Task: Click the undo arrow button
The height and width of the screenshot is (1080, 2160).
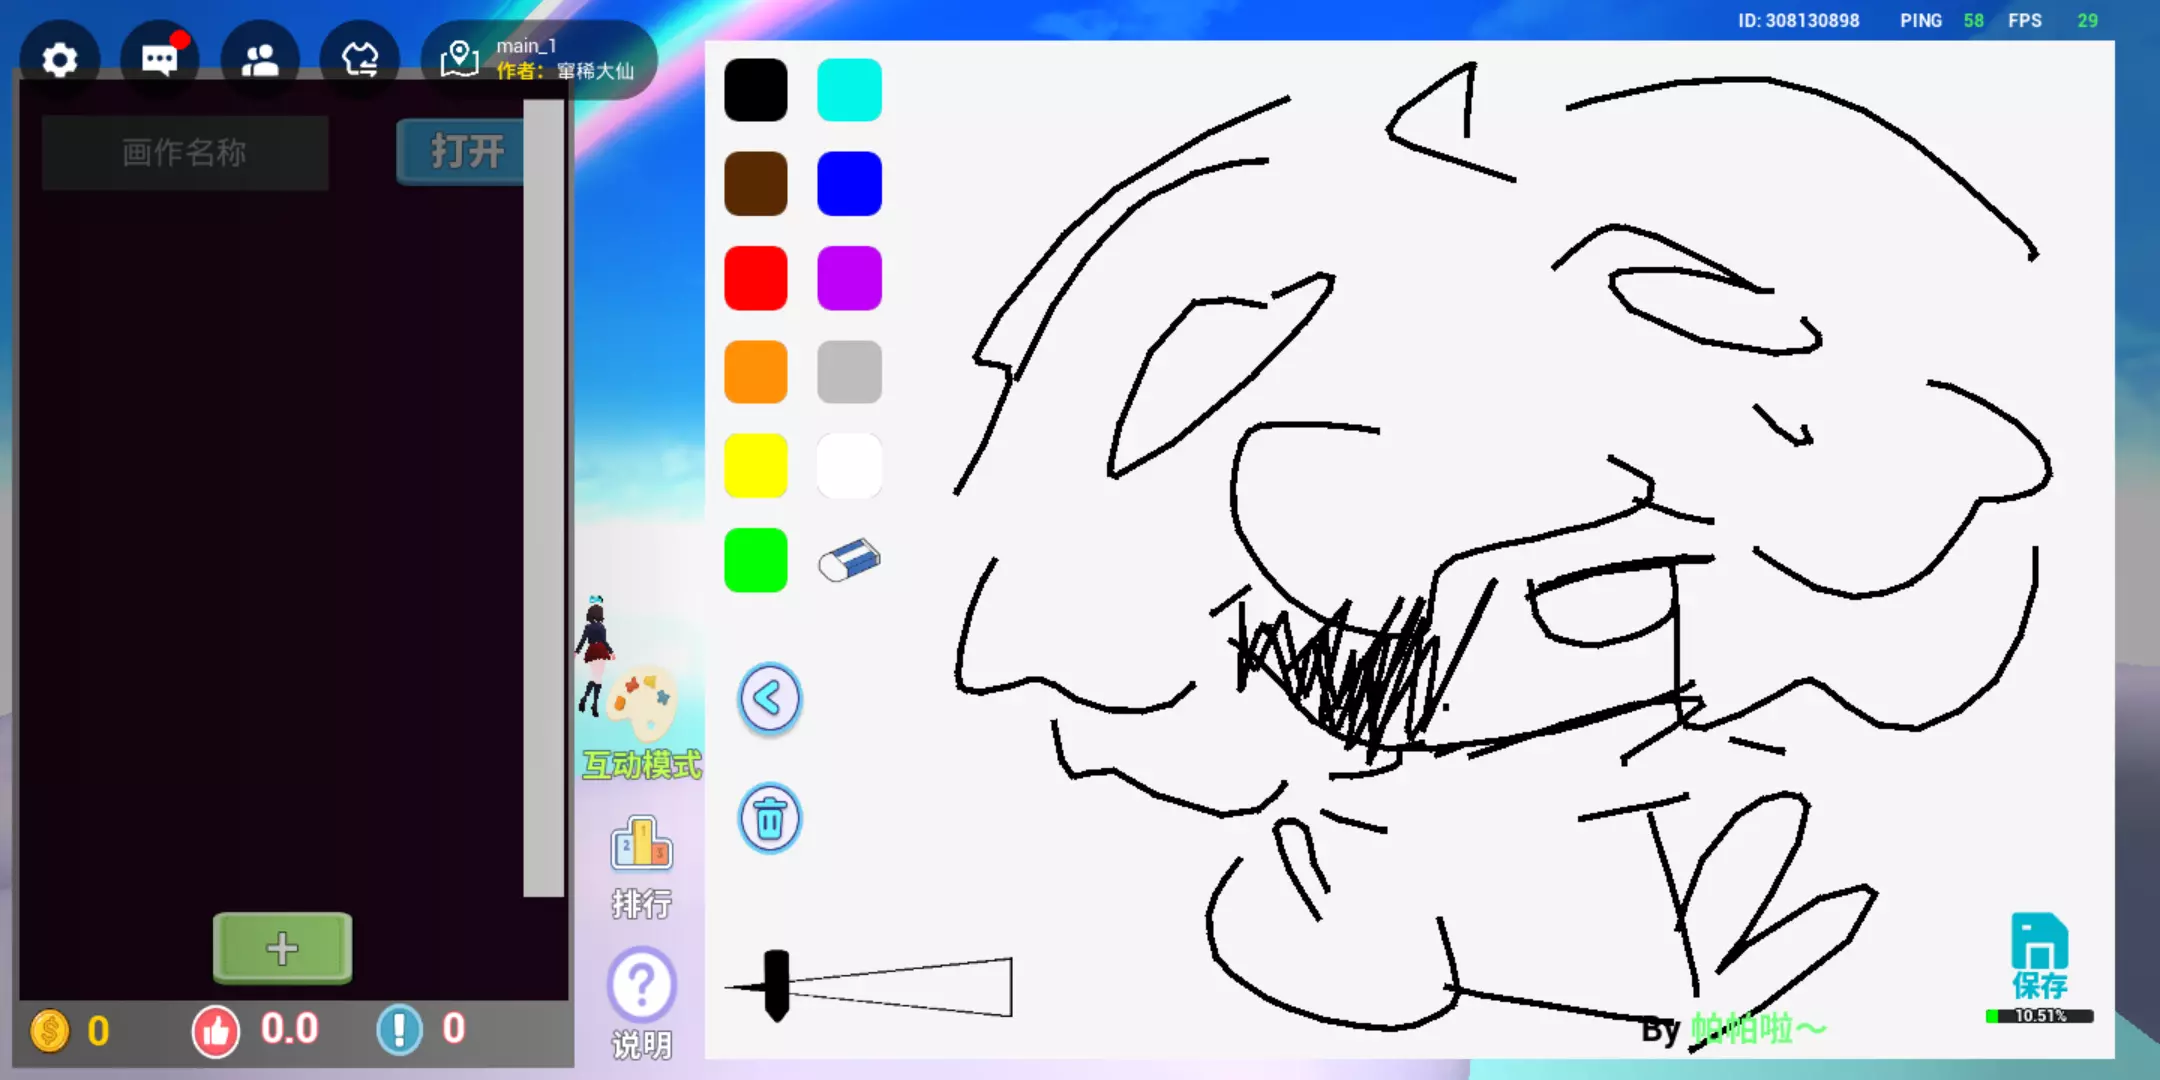Action: coord(769,698)
